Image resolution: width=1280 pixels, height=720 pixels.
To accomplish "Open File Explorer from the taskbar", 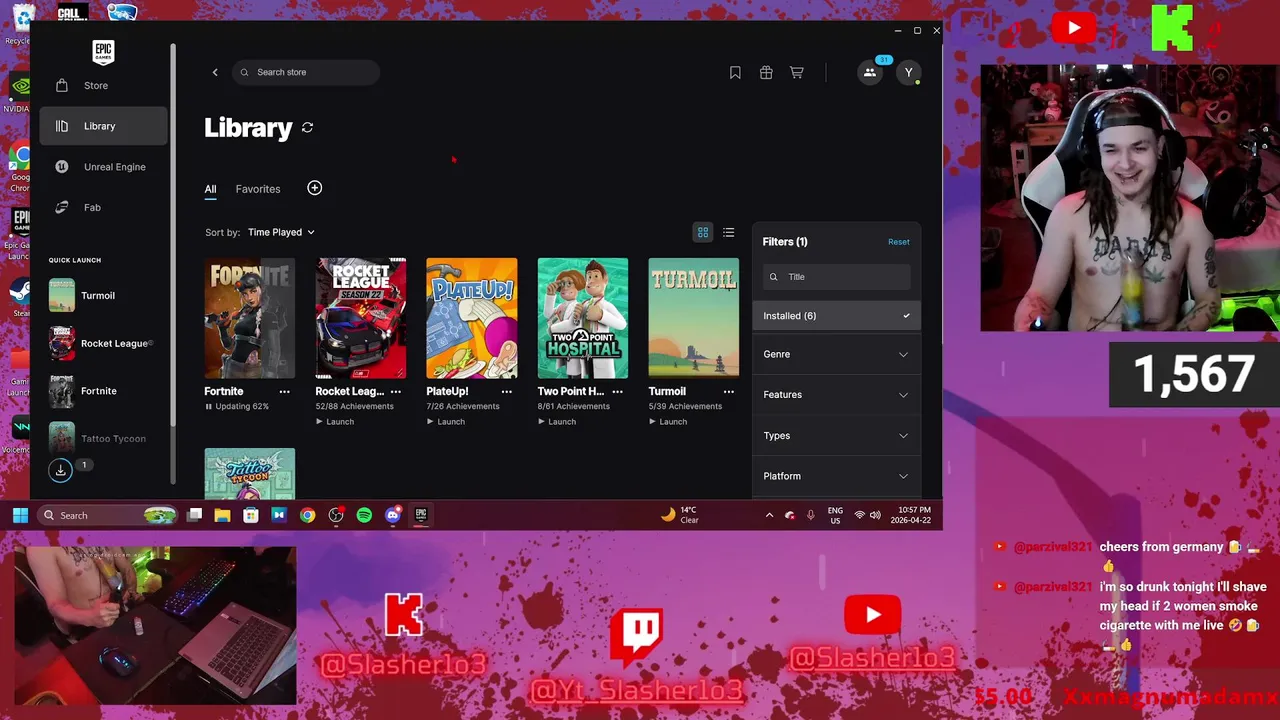I will point(222,515).
